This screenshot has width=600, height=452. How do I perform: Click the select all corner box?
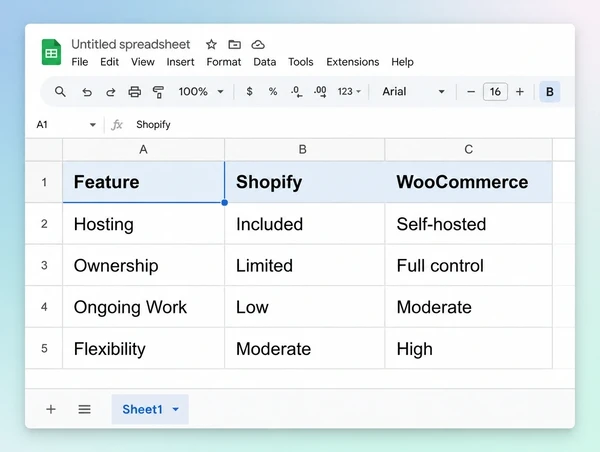coord(44,150)
